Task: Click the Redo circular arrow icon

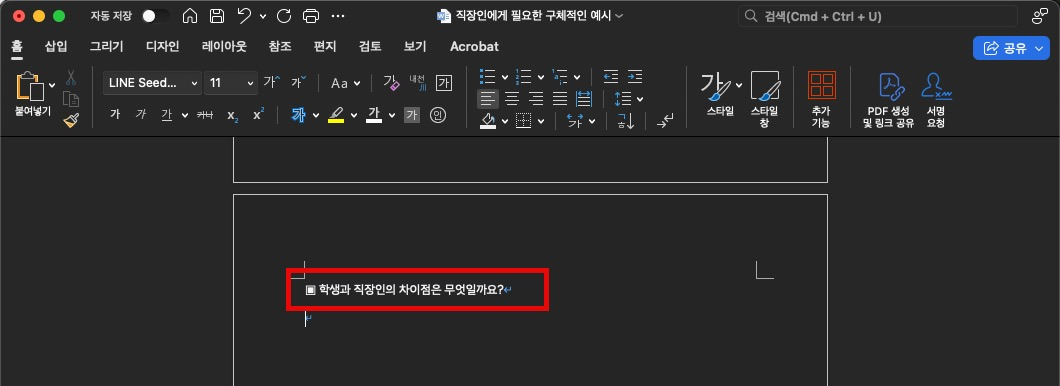Action: pos(284,16)
